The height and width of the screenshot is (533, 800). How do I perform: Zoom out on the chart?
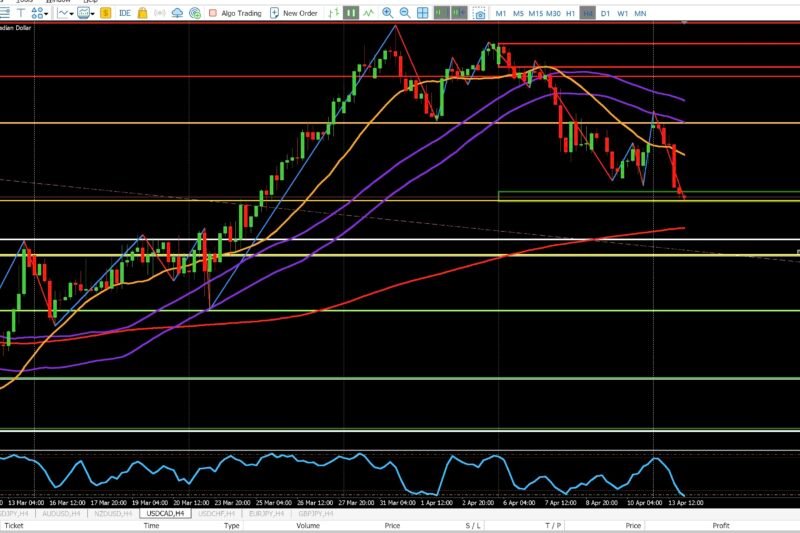tap(405, 13)
